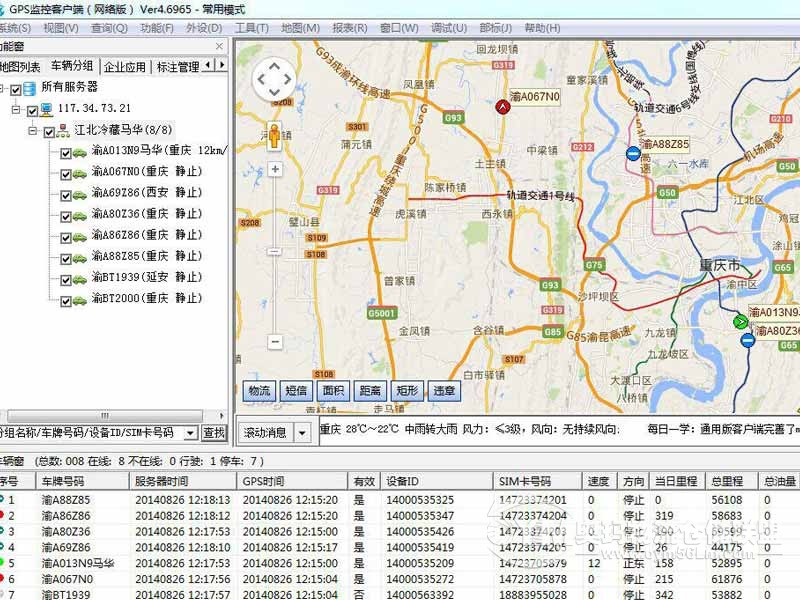This screenshot has width=800, height=600.
Task: Click status dot in table row 渝A013N9马华
Action: click(x=2, y=562)
